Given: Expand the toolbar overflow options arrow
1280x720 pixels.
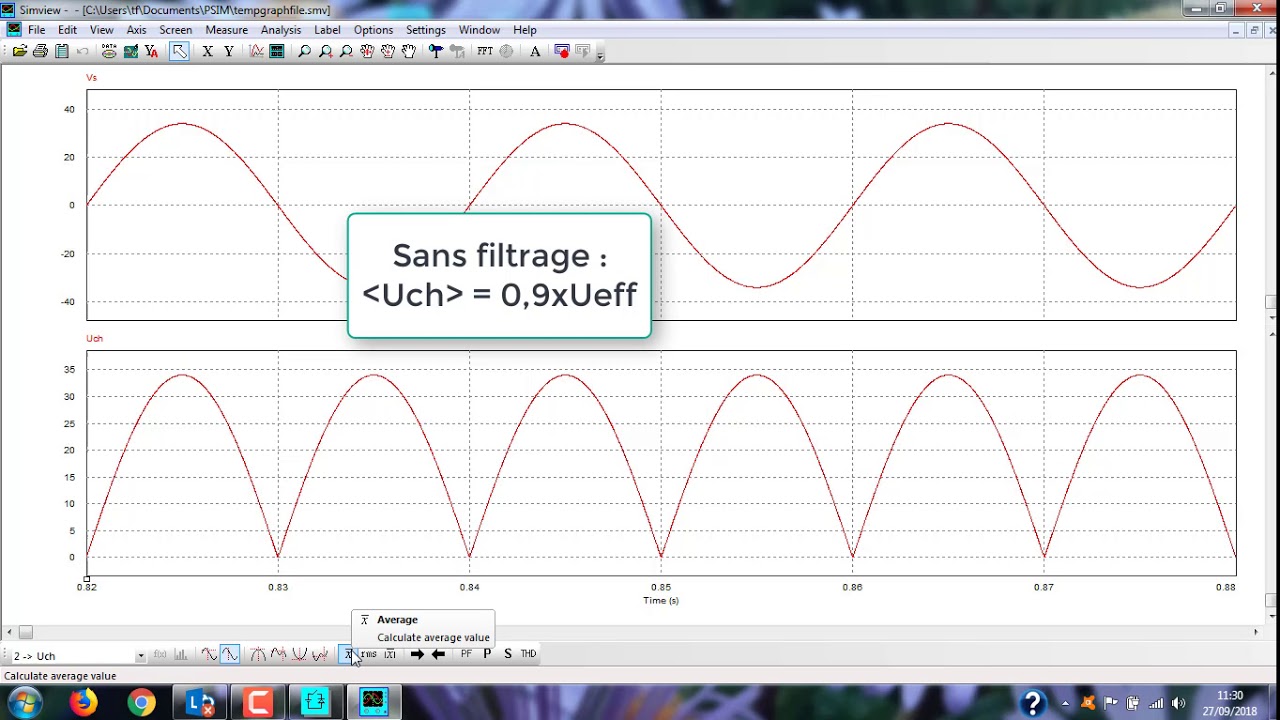Looking at the screenshot, I should (x=600, y=54).
